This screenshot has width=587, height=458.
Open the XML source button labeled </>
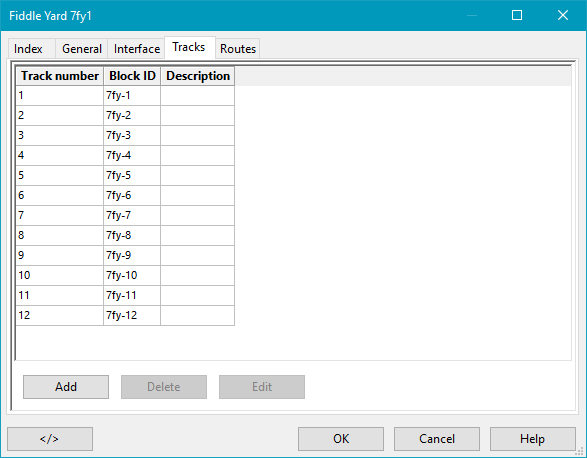pos(50,439)
